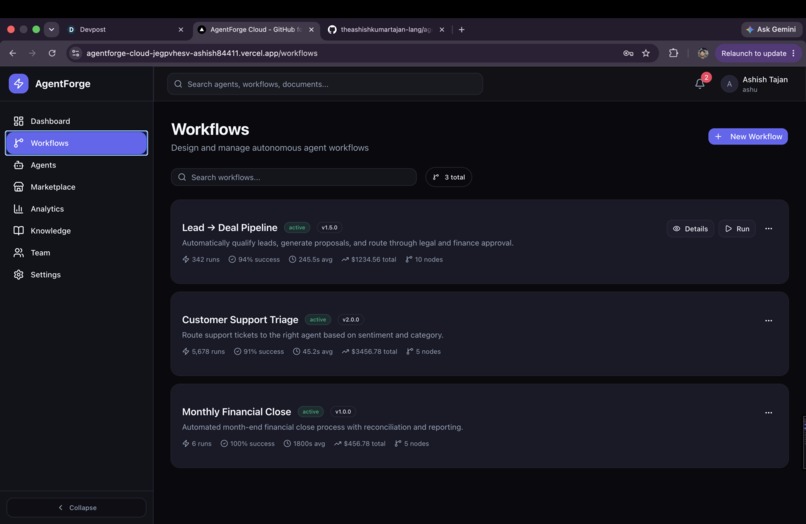This screenshot has width=806, height=524.
Task: Click the 342 runs stat
Action: pos(201,259)
